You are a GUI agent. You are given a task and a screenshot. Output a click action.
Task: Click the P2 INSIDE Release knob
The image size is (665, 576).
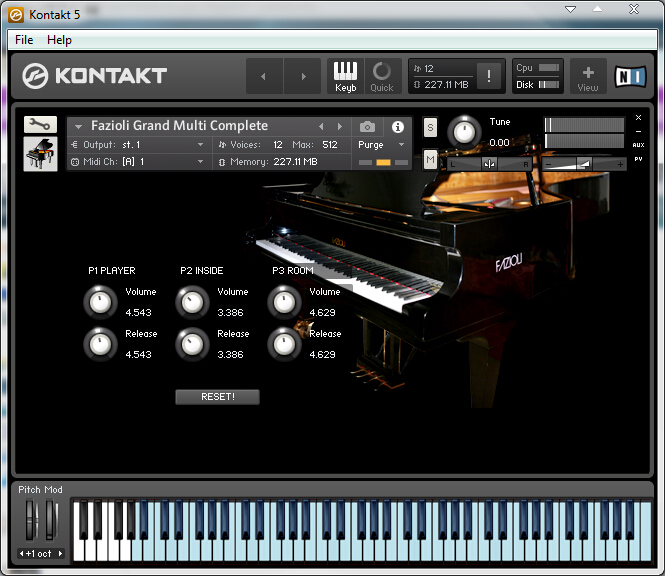coord(192,344)
